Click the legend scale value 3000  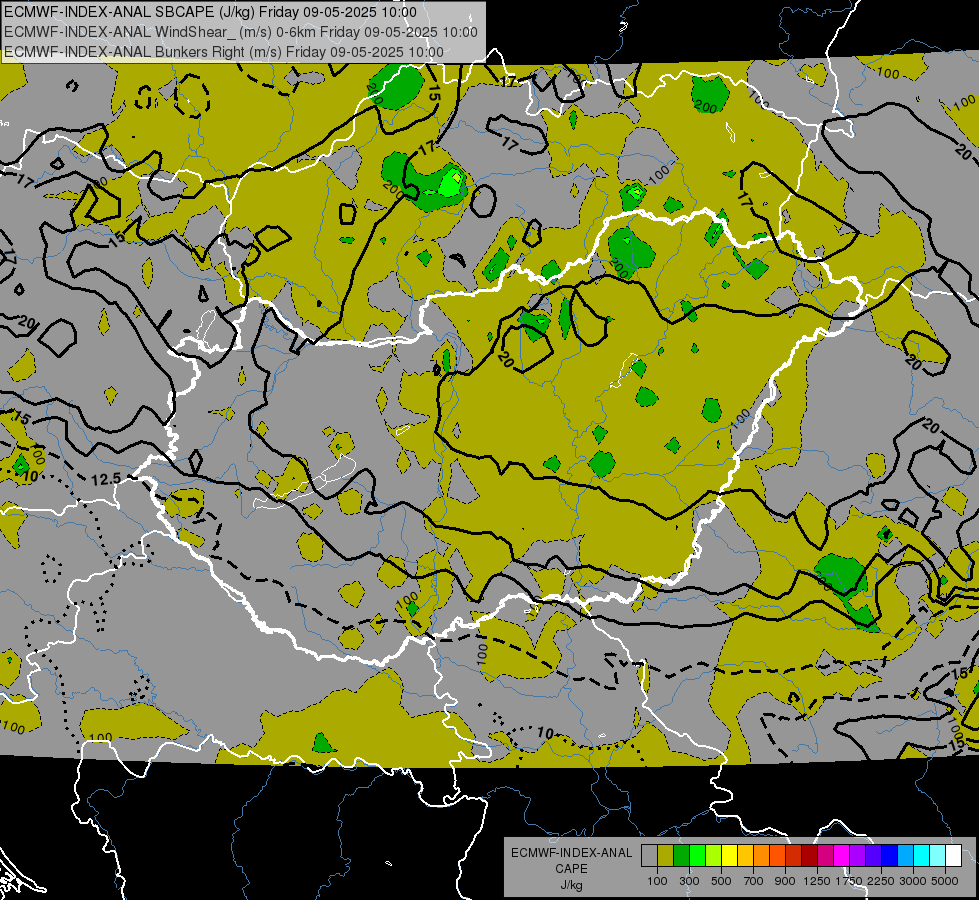tap(913, 881)
